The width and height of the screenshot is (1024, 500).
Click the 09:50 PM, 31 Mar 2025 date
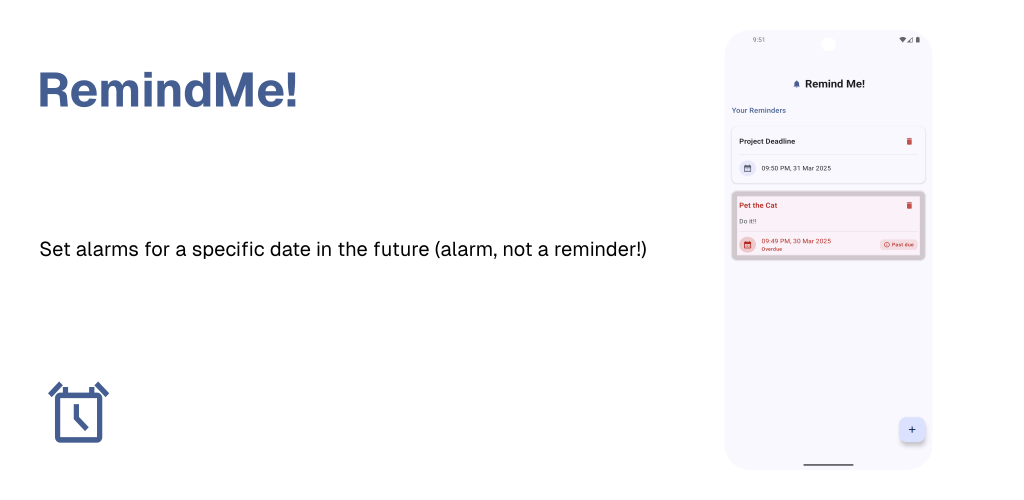click(796, 168)
